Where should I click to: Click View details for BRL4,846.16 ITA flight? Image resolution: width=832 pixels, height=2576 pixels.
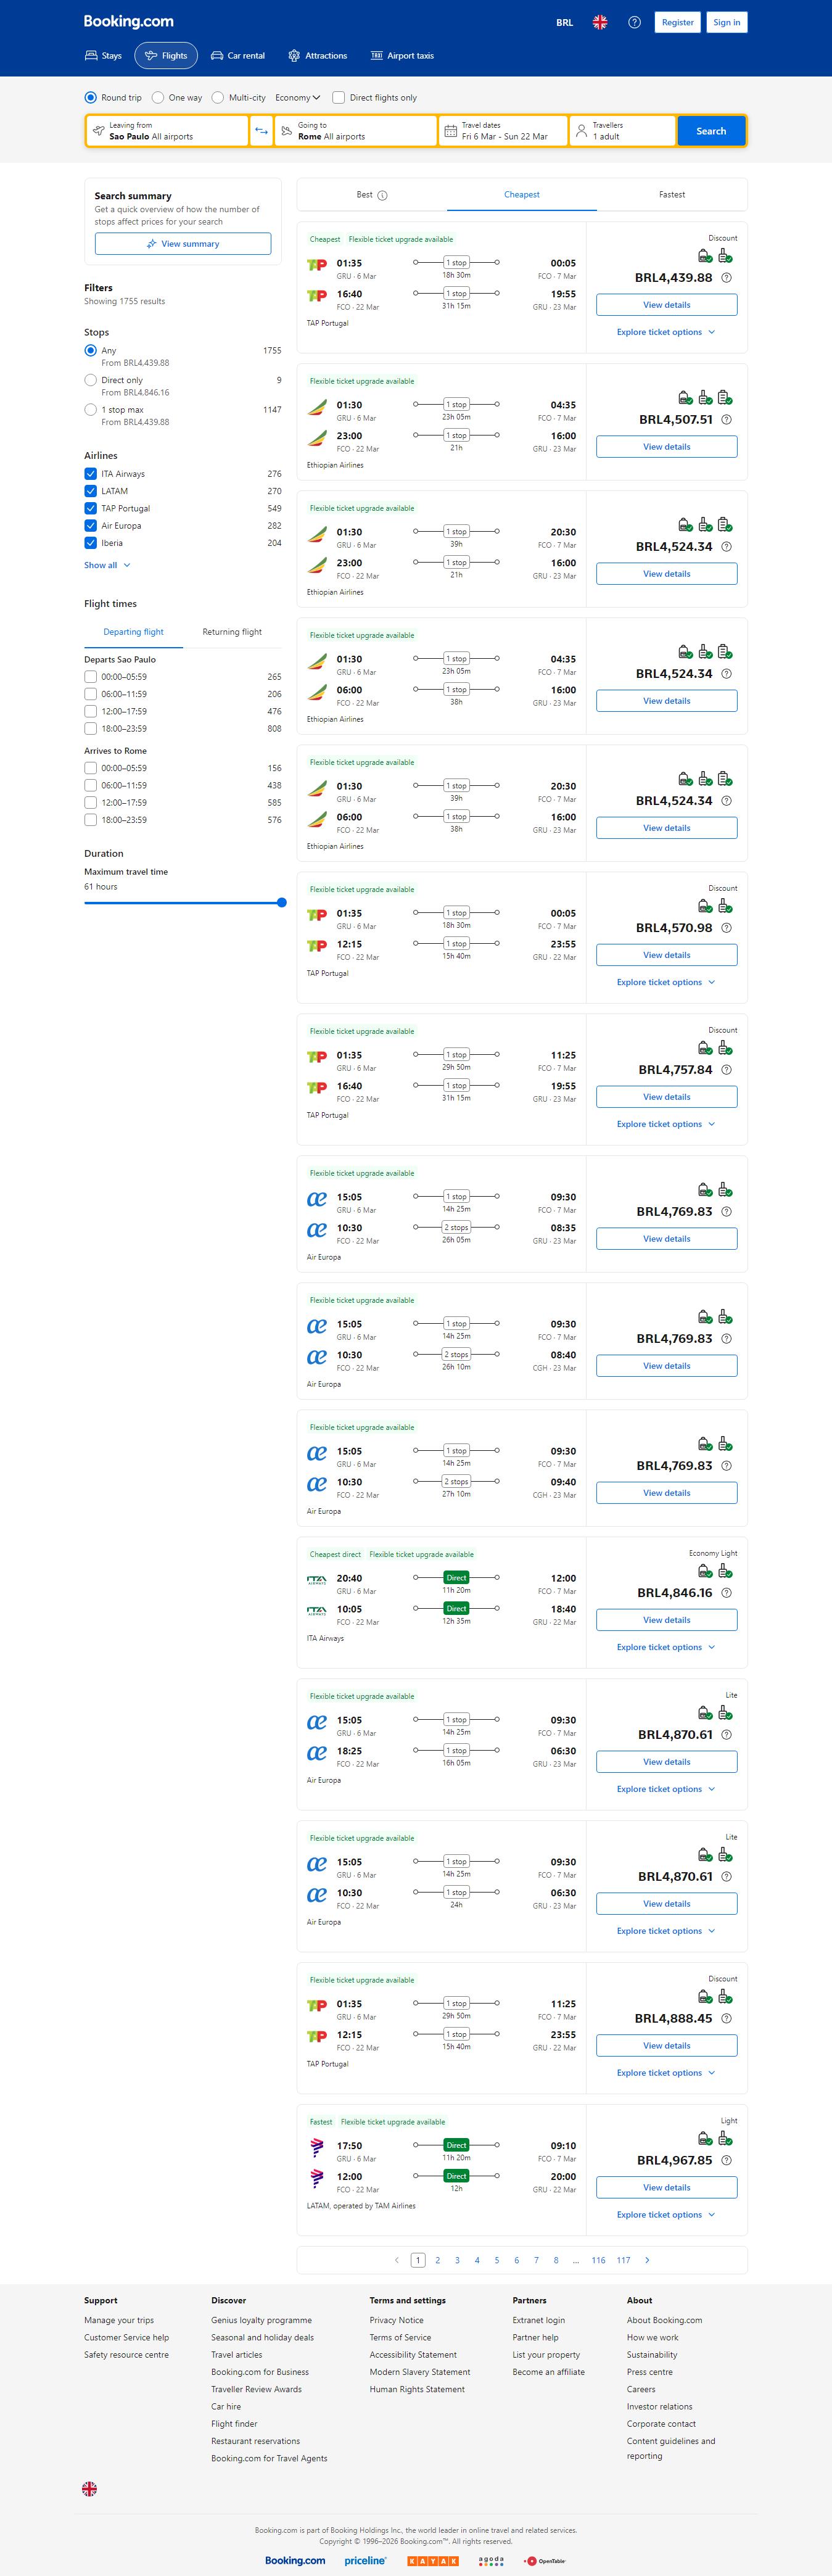point(666,1620)
